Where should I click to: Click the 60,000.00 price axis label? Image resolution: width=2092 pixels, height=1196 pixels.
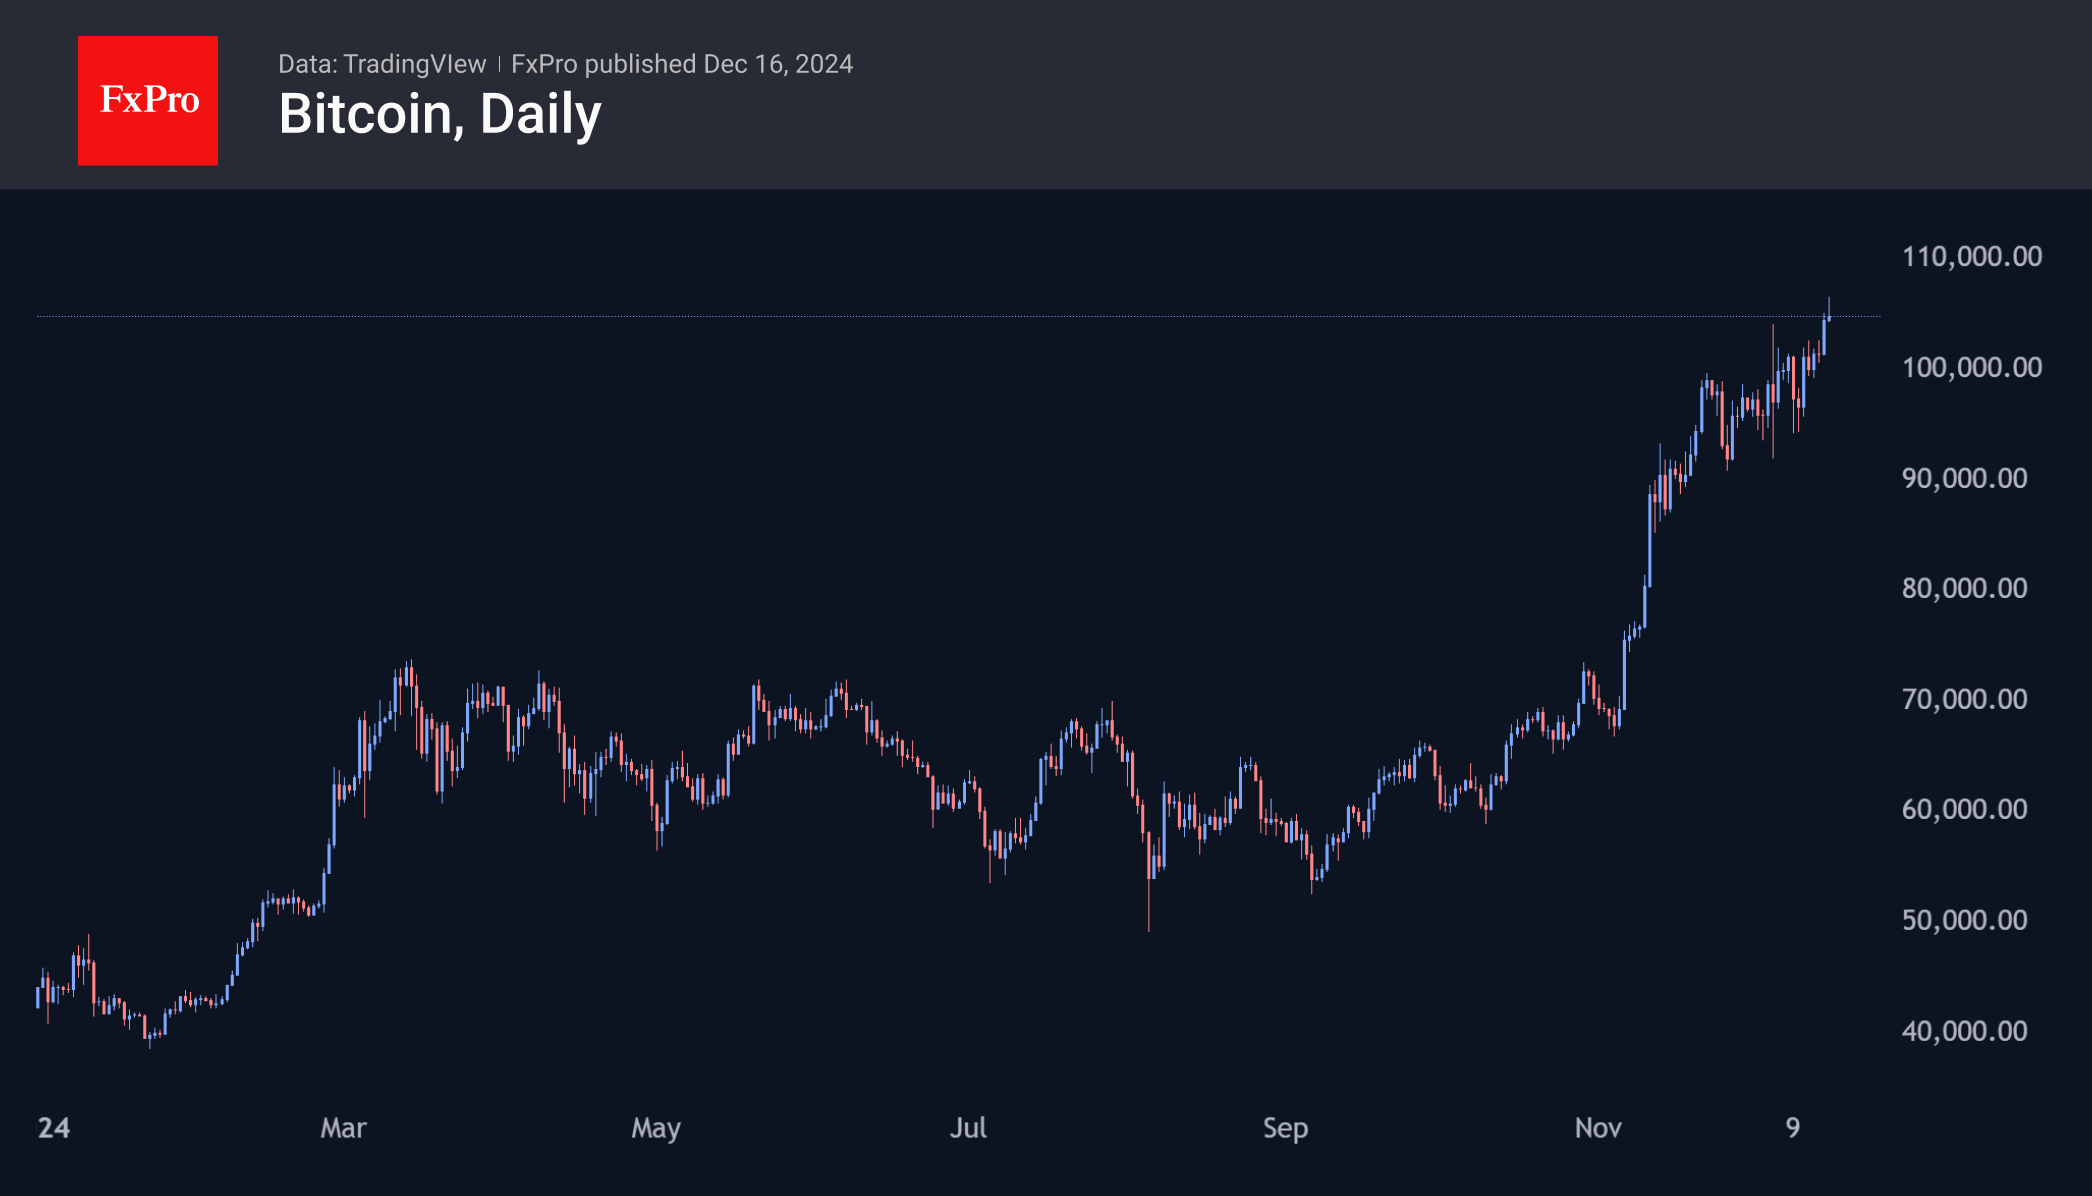[1964, 809]
